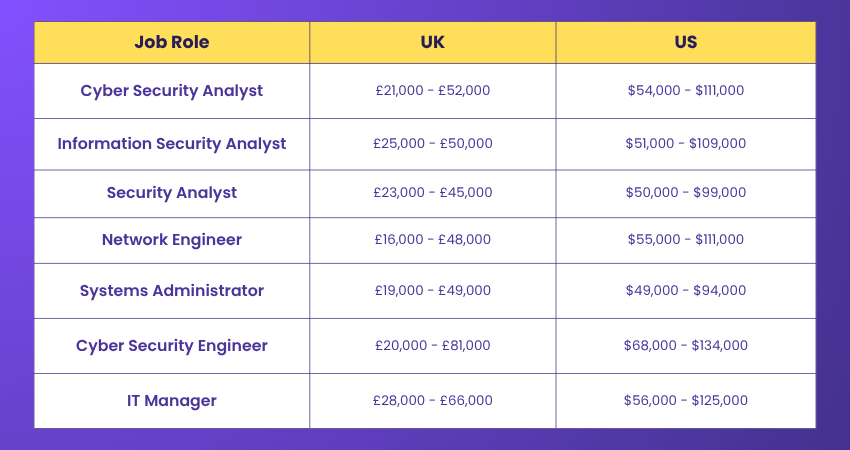The height and width of the screenshot is (450, 850).
Task: Select the $56,000 - $125,000 US cell
Action: point(686,401)
